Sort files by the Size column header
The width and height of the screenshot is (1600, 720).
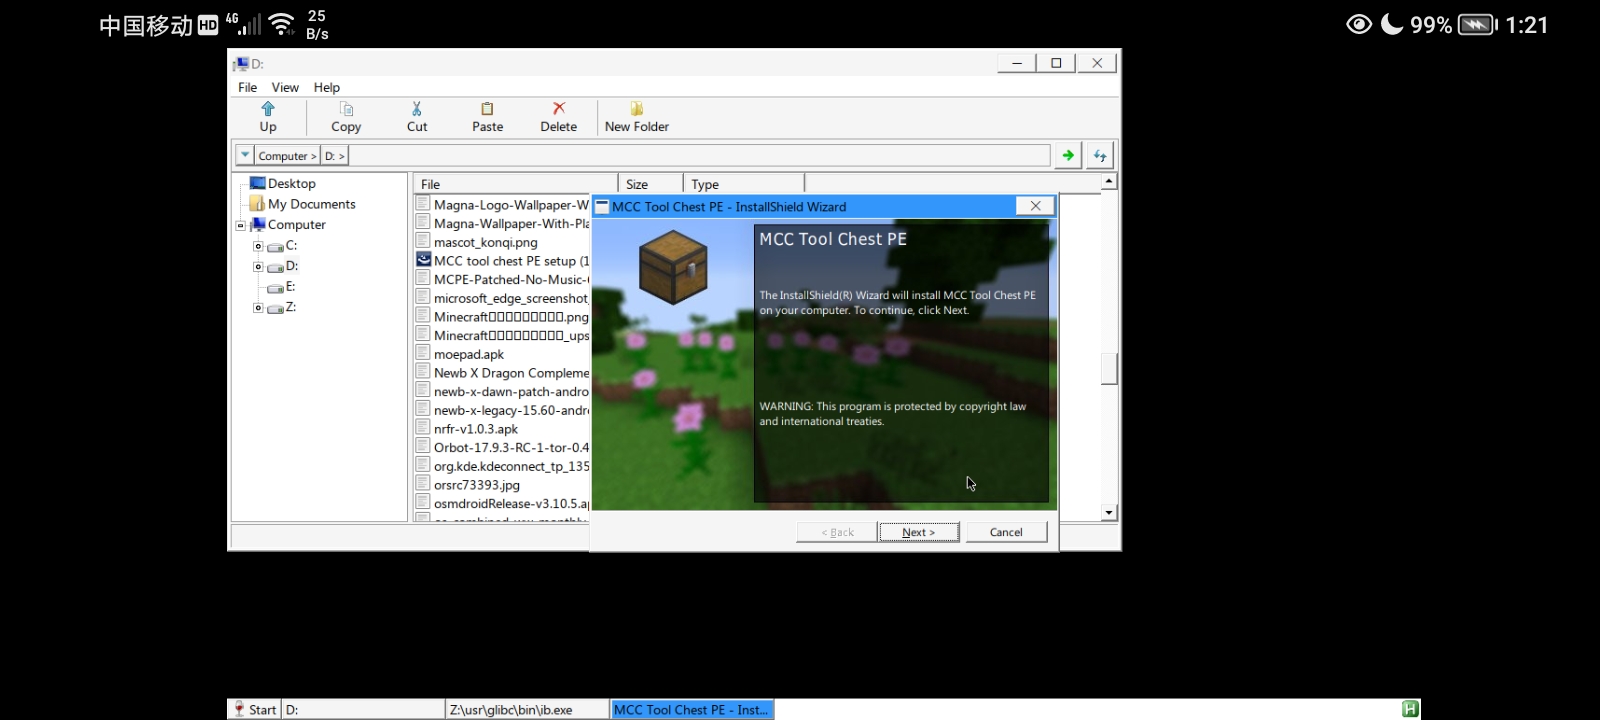click(651, 184)
